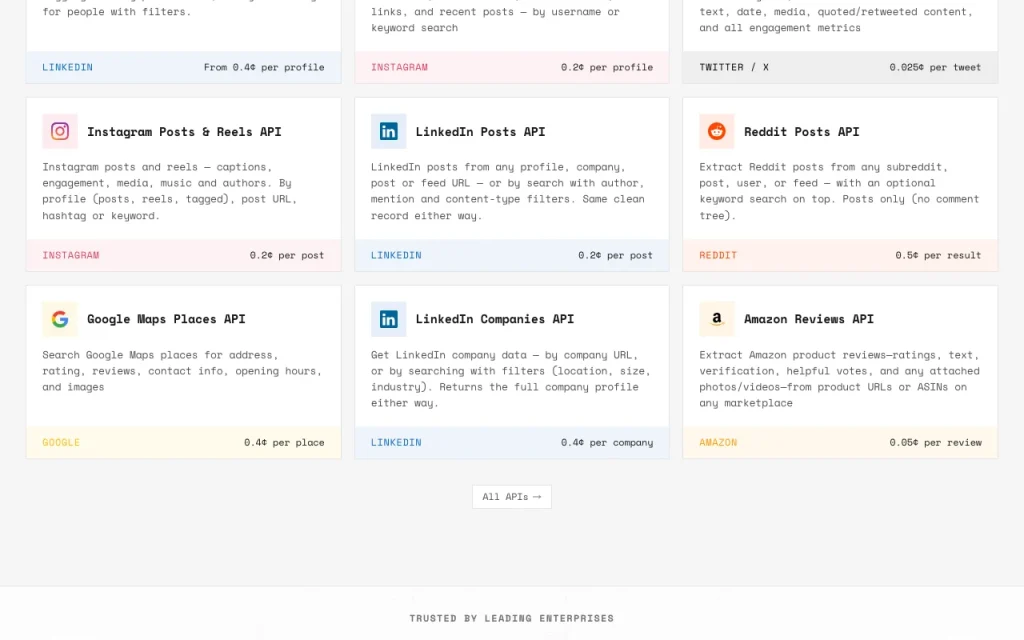Click the '0.5¢ per result' price

tap(938, 255)
